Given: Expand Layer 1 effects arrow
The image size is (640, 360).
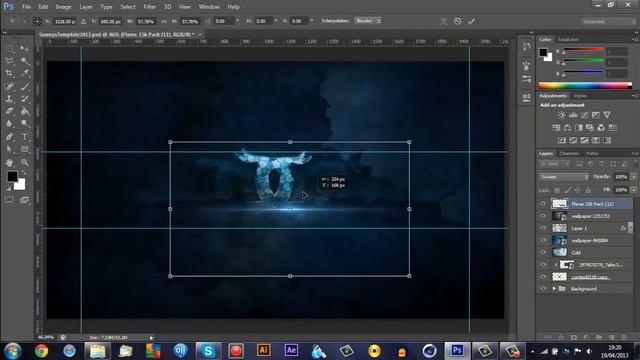Looking at the screenshot, I should (630, 228).
